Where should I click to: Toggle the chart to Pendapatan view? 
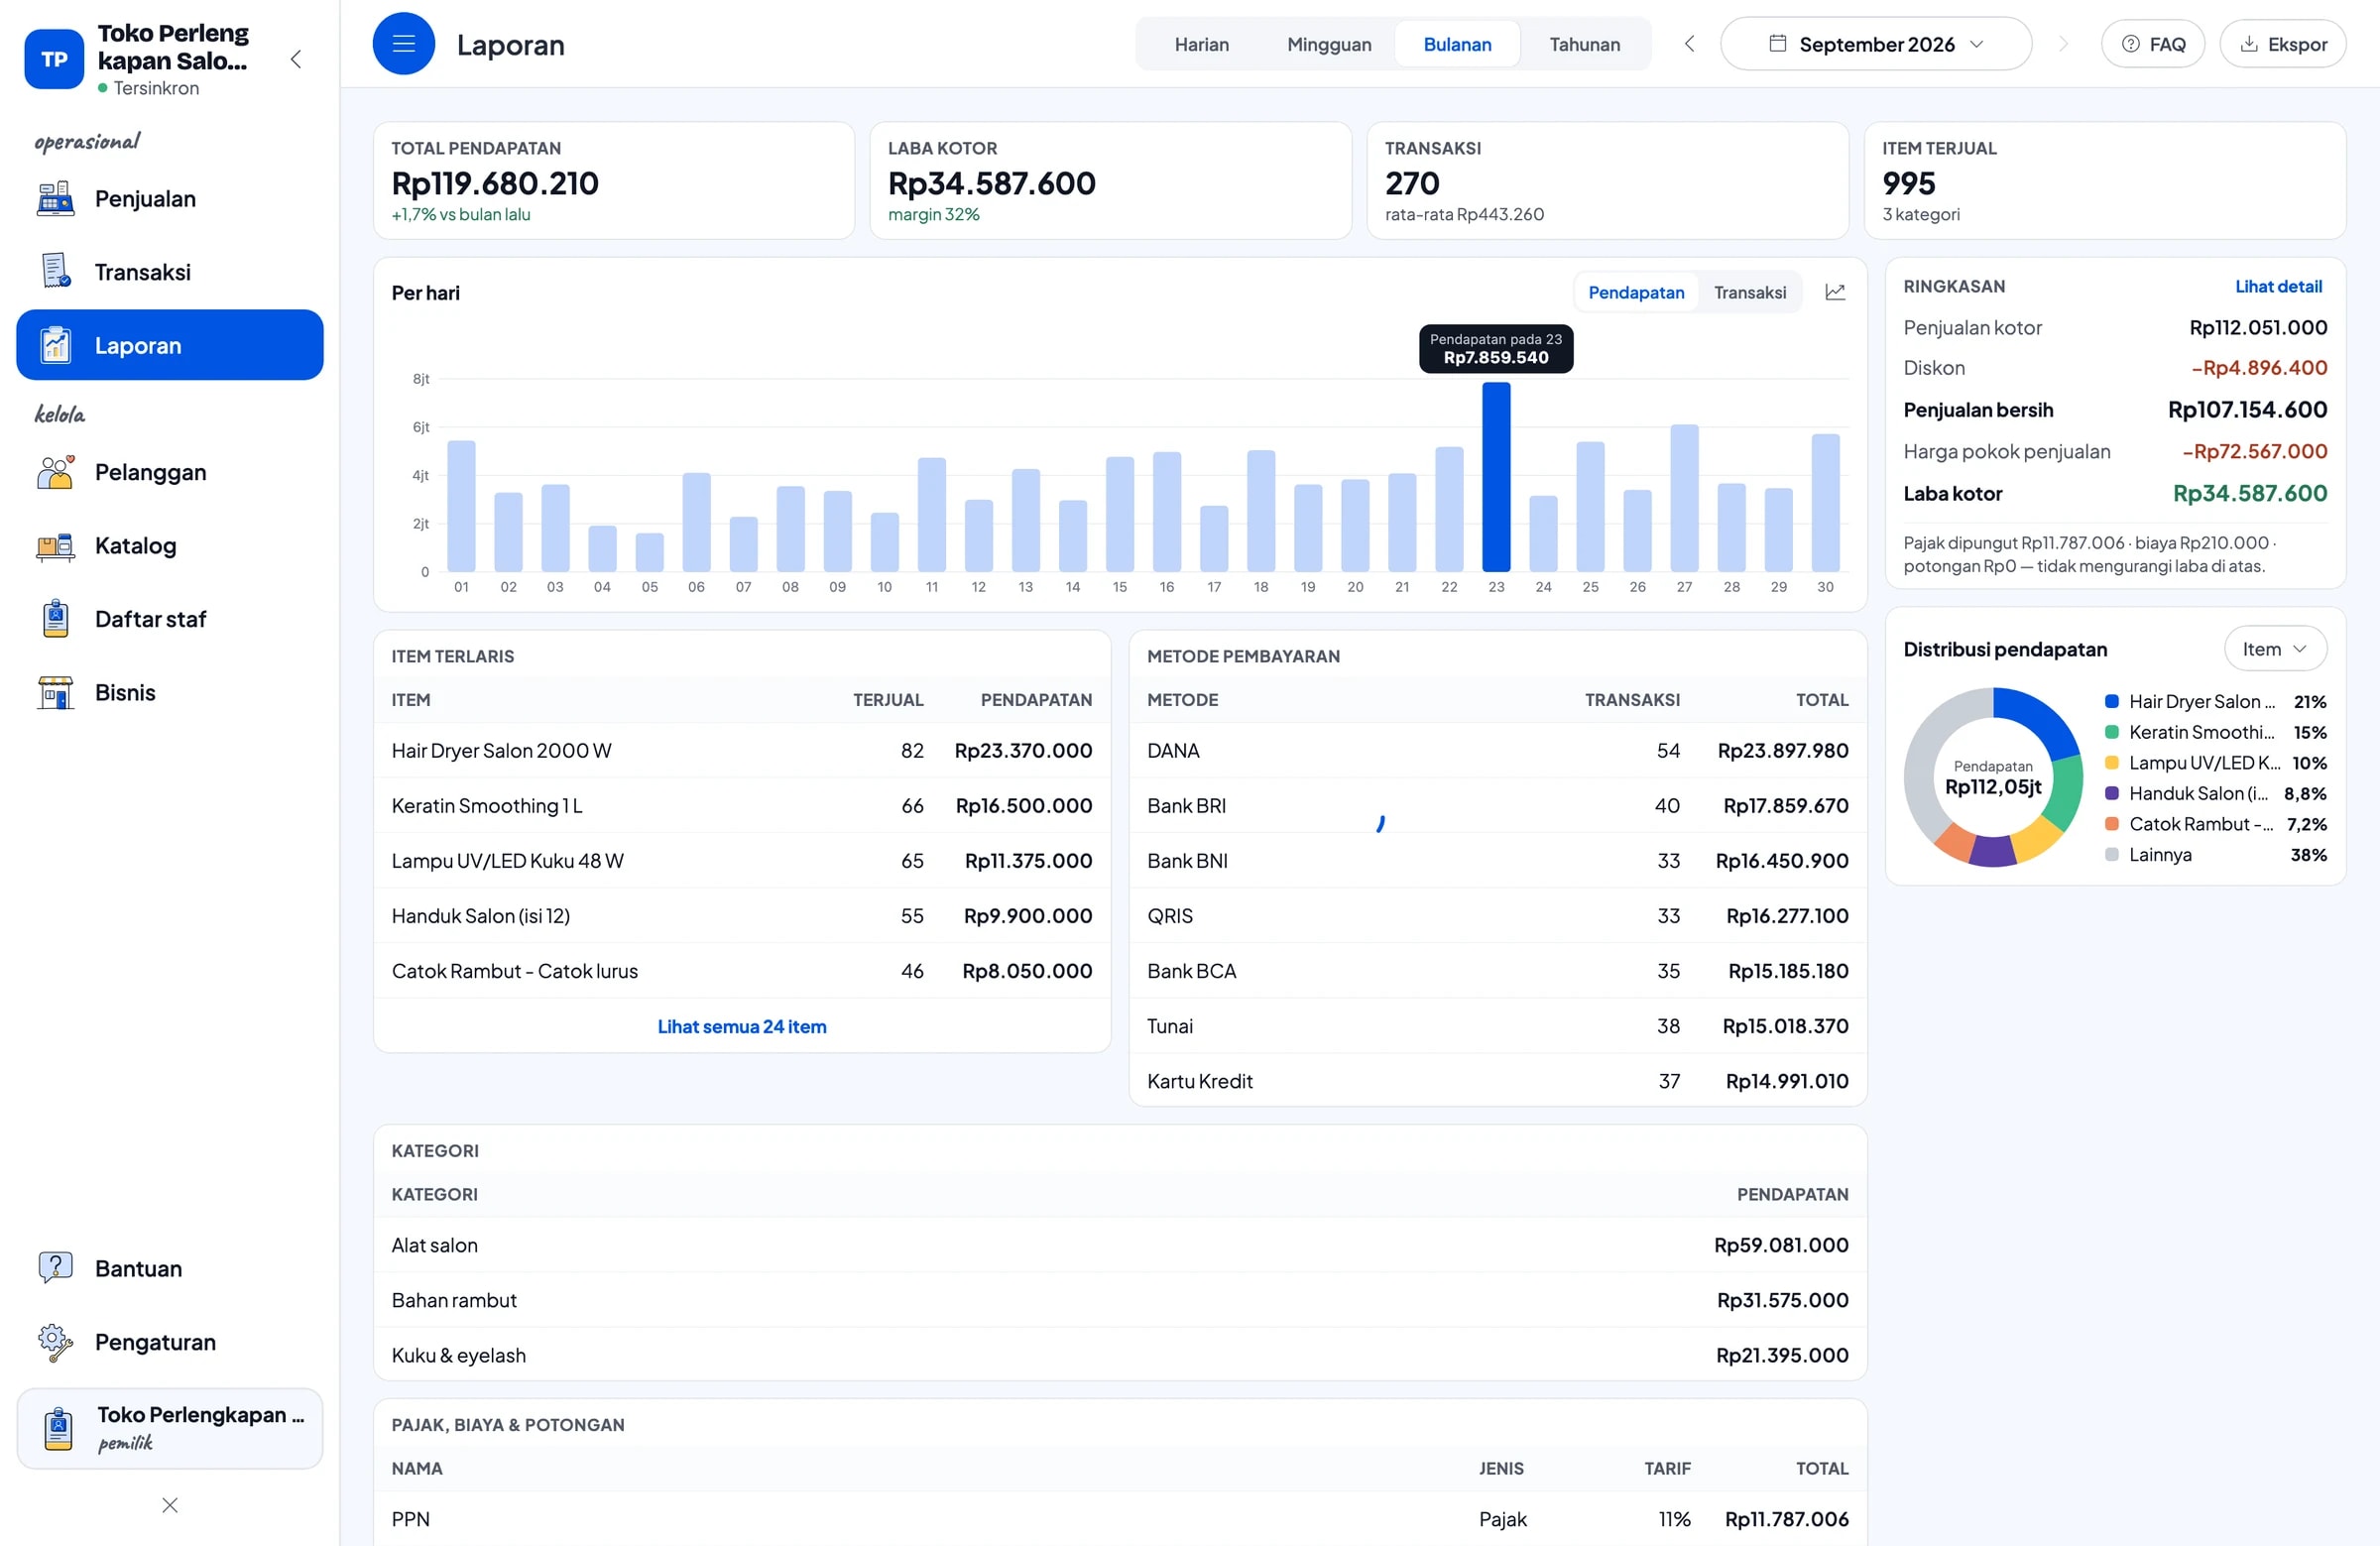(1636, 292)
